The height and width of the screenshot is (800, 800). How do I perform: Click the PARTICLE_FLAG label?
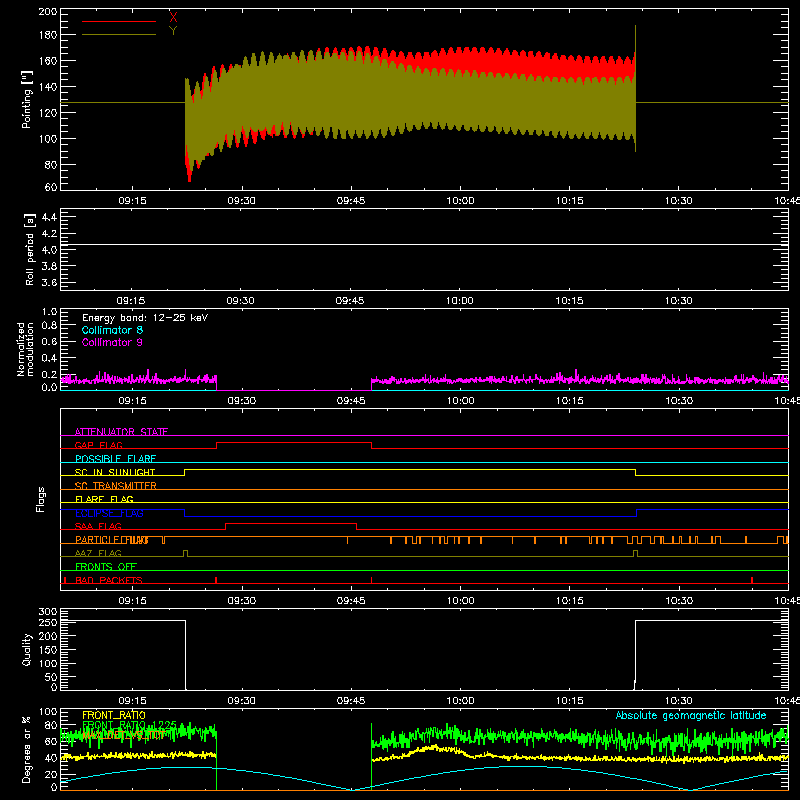click(x=112, y=540)
